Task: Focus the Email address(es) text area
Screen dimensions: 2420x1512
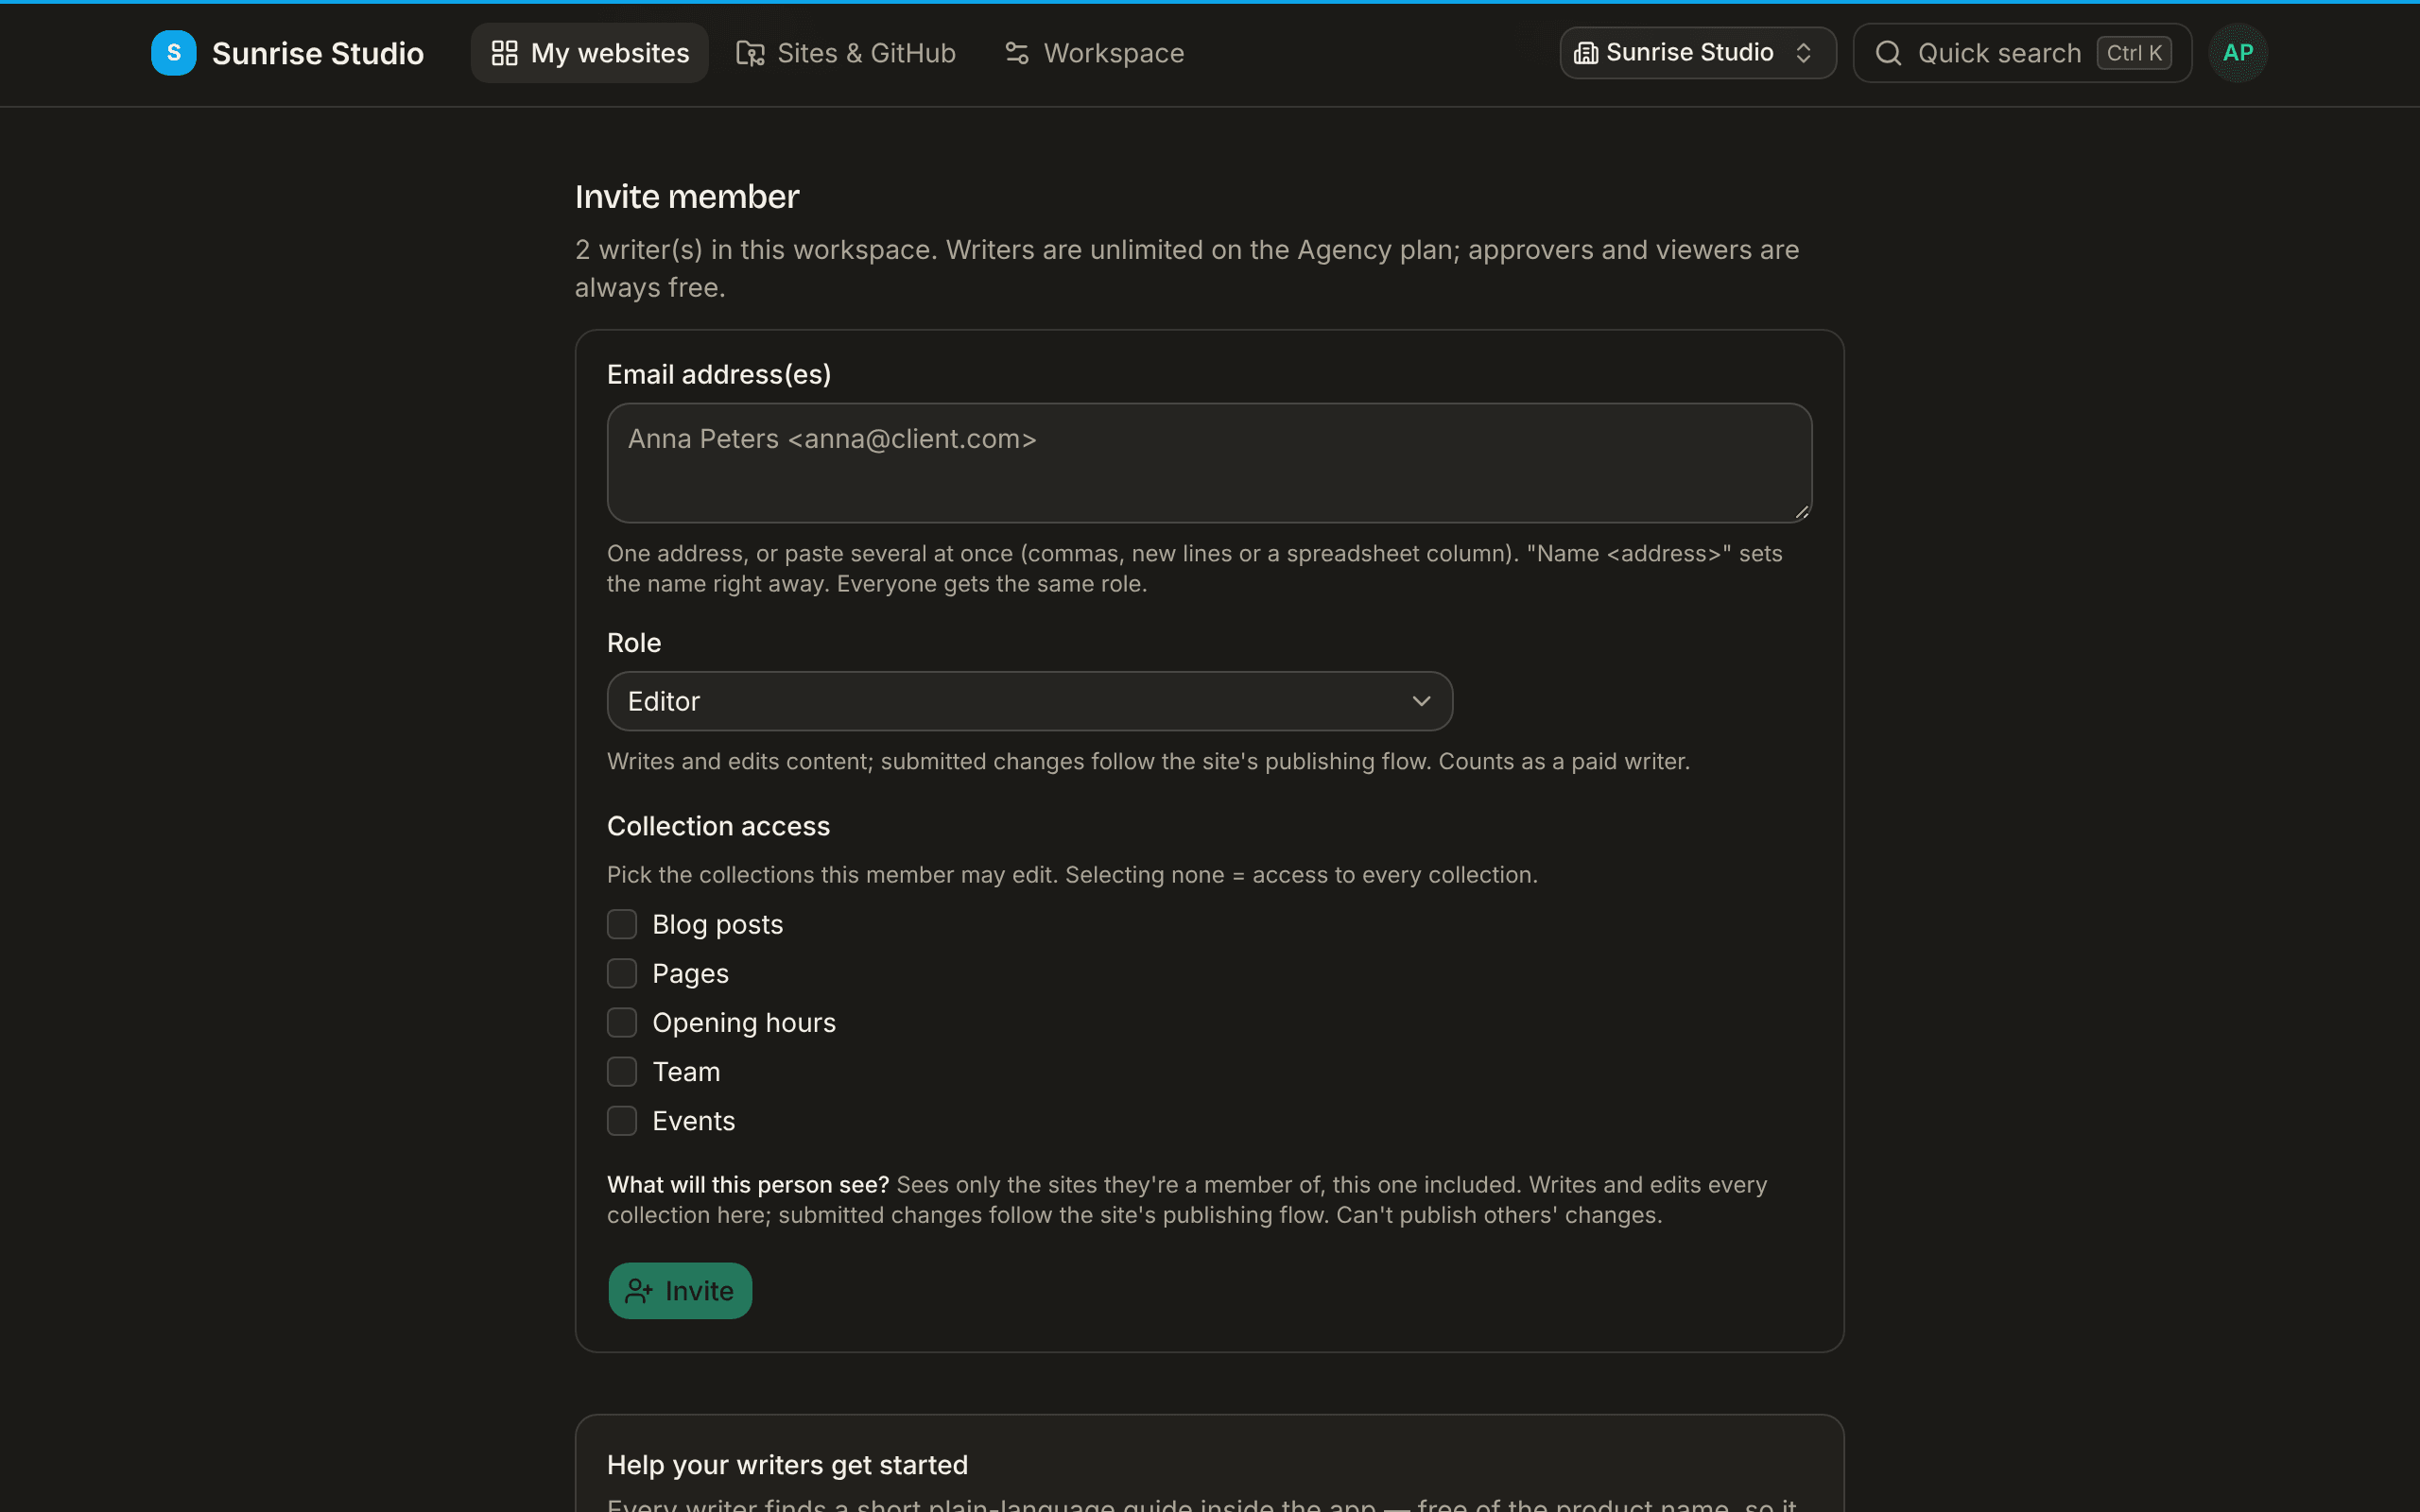Action: pos(1209,463)
